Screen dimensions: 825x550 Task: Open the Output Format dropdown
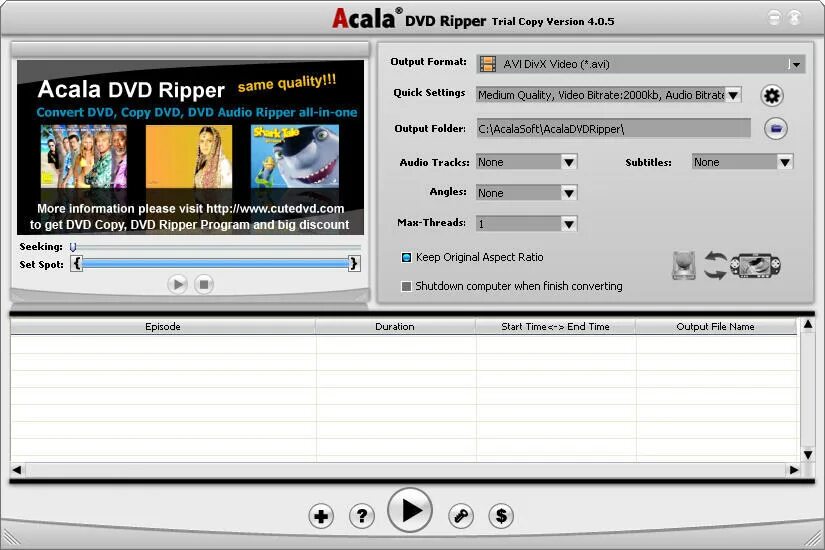pyautogui.click(x=796, y=64)
